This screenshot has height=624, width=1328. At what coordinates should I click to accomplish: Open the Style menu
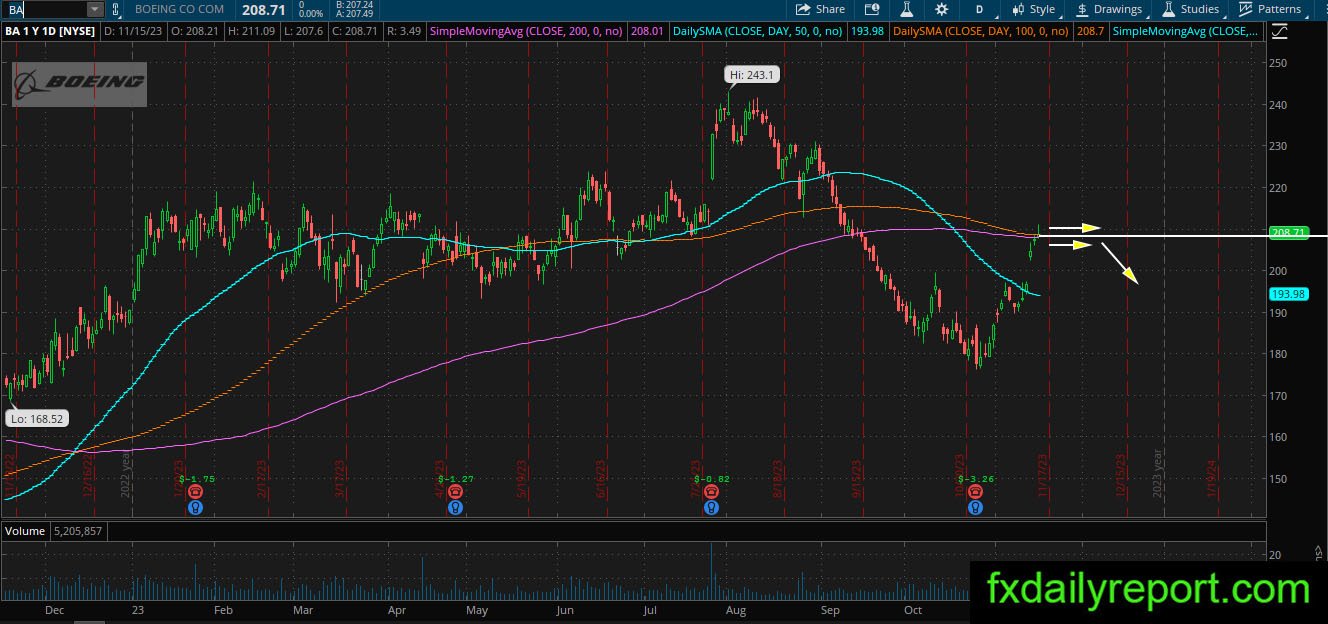pos(1034,9)
